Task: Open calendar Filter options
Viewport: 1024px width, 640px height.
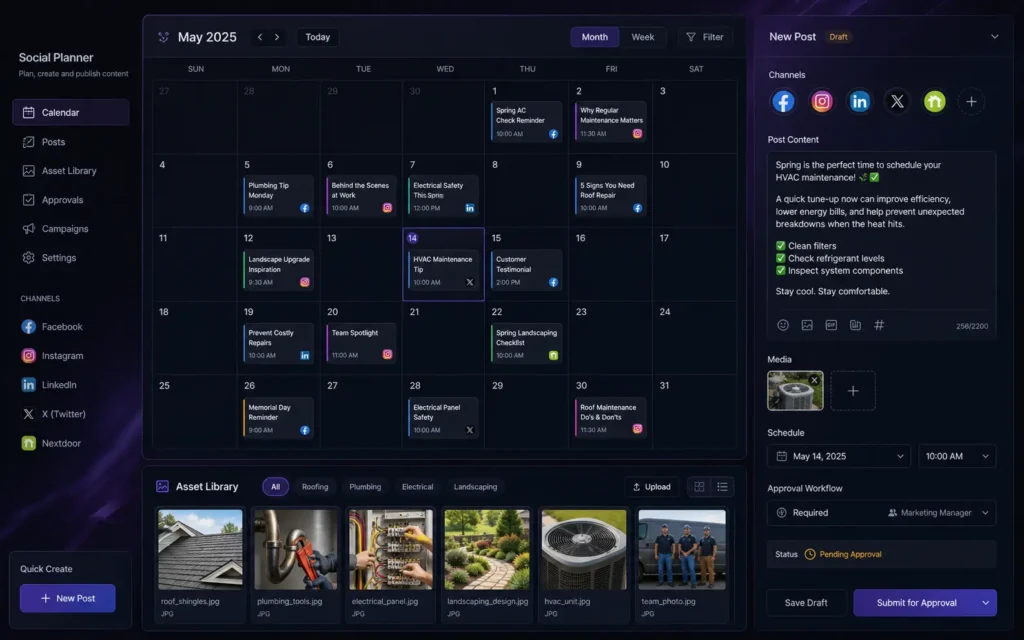Action: pyautogui.click(x=705, y=37)
